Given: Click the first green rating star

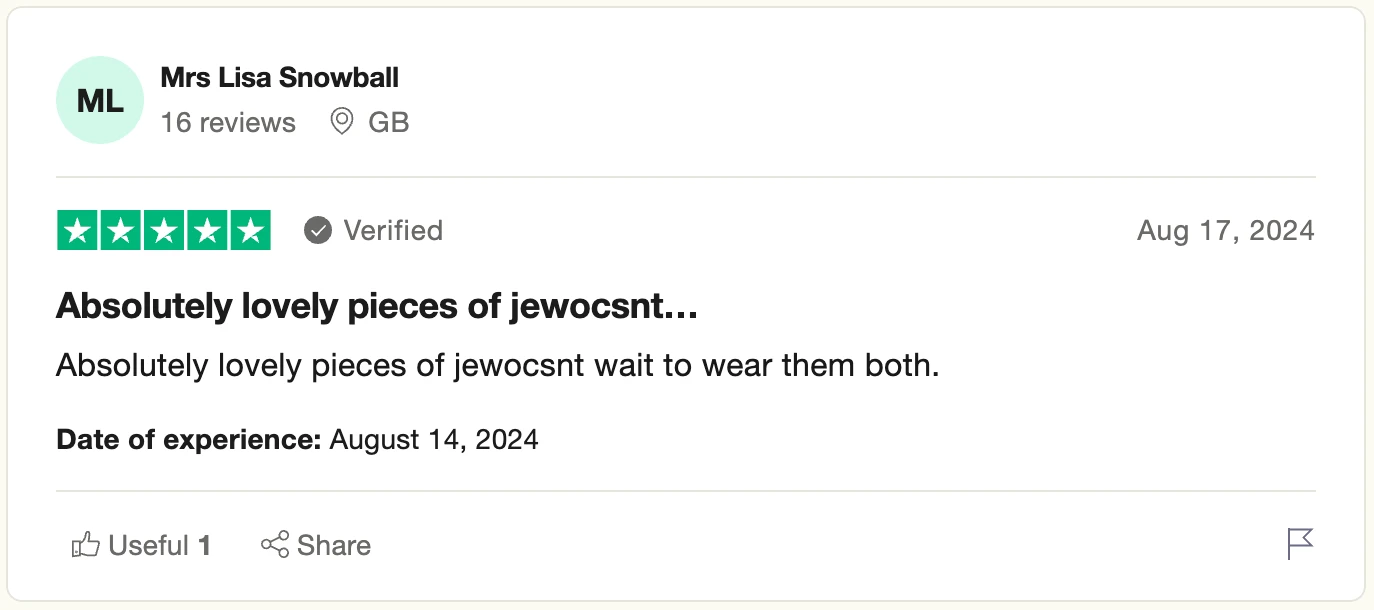Looking at the screenshot, I should click(x=78, y=231).
